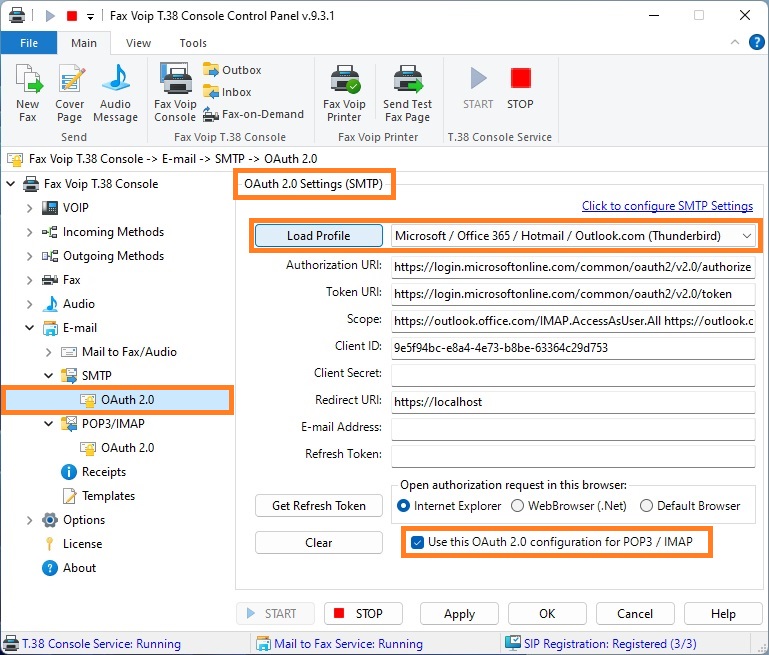The width and height of the screenshot is (769, 655).
Task: Launch Fax Voip Console from ribbon
Action: click(175, 93)
